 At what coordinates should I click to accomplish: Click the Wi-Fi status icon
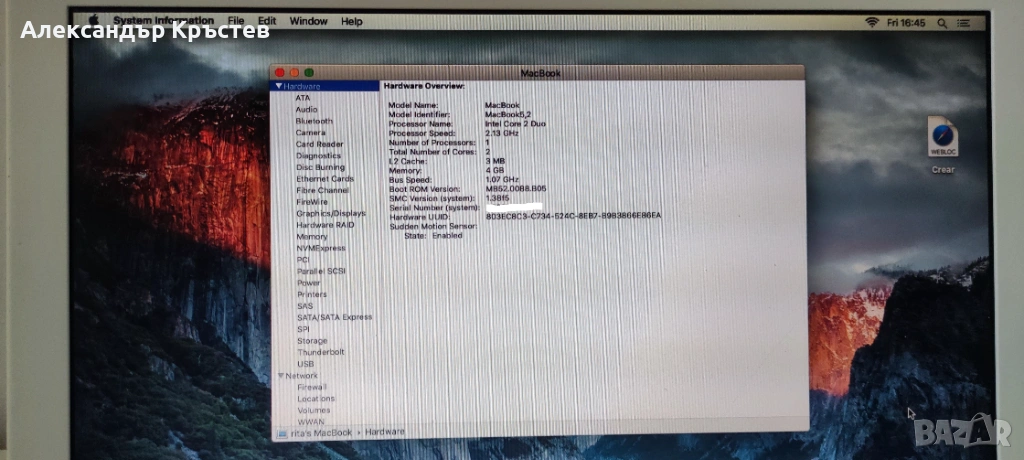(x=872, y=22)
